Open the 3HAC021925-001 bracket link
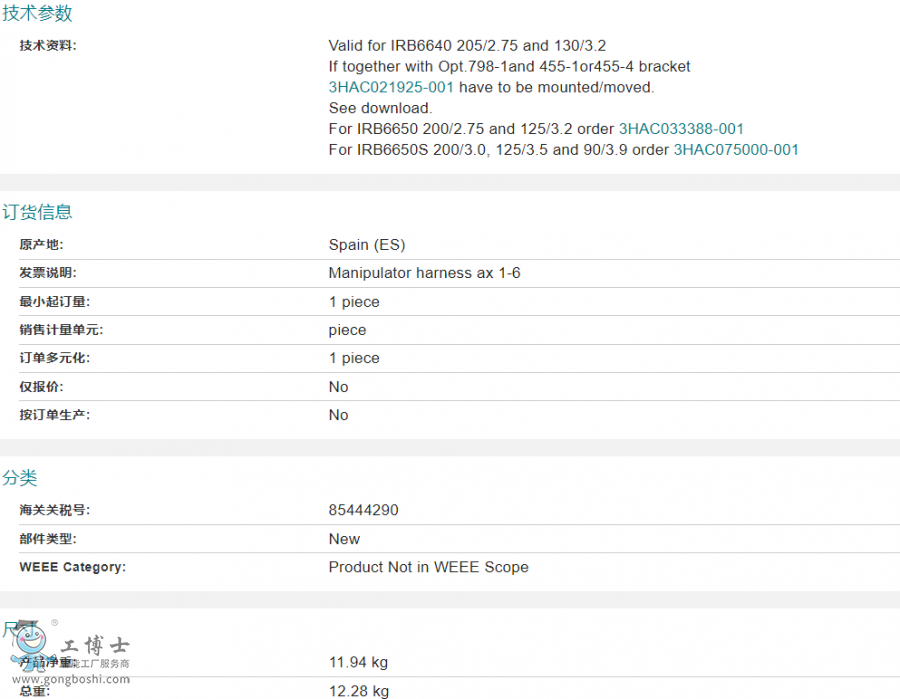Screen dimensions: 900x699 [391, 87]
